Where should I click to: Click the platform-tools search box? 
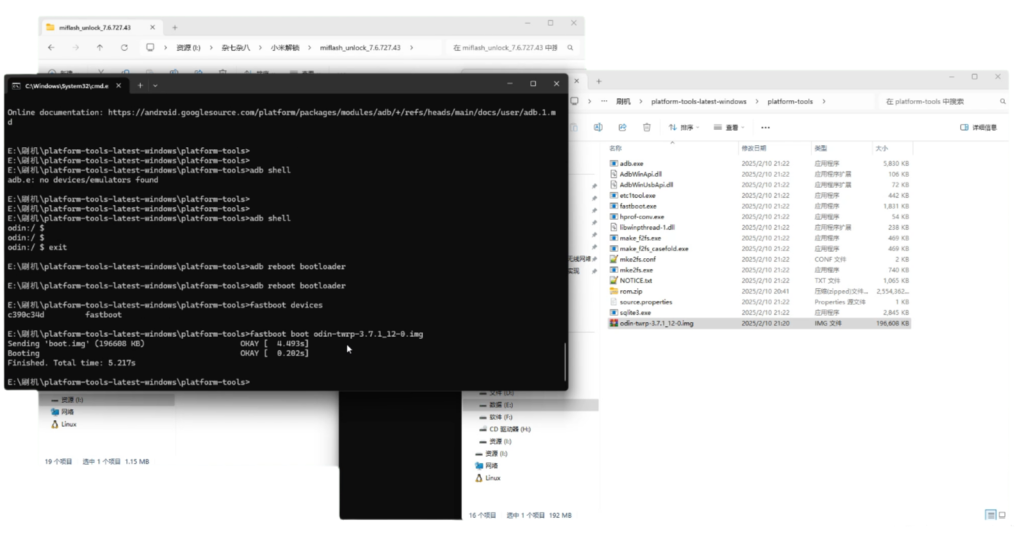[x=935, y=101]
